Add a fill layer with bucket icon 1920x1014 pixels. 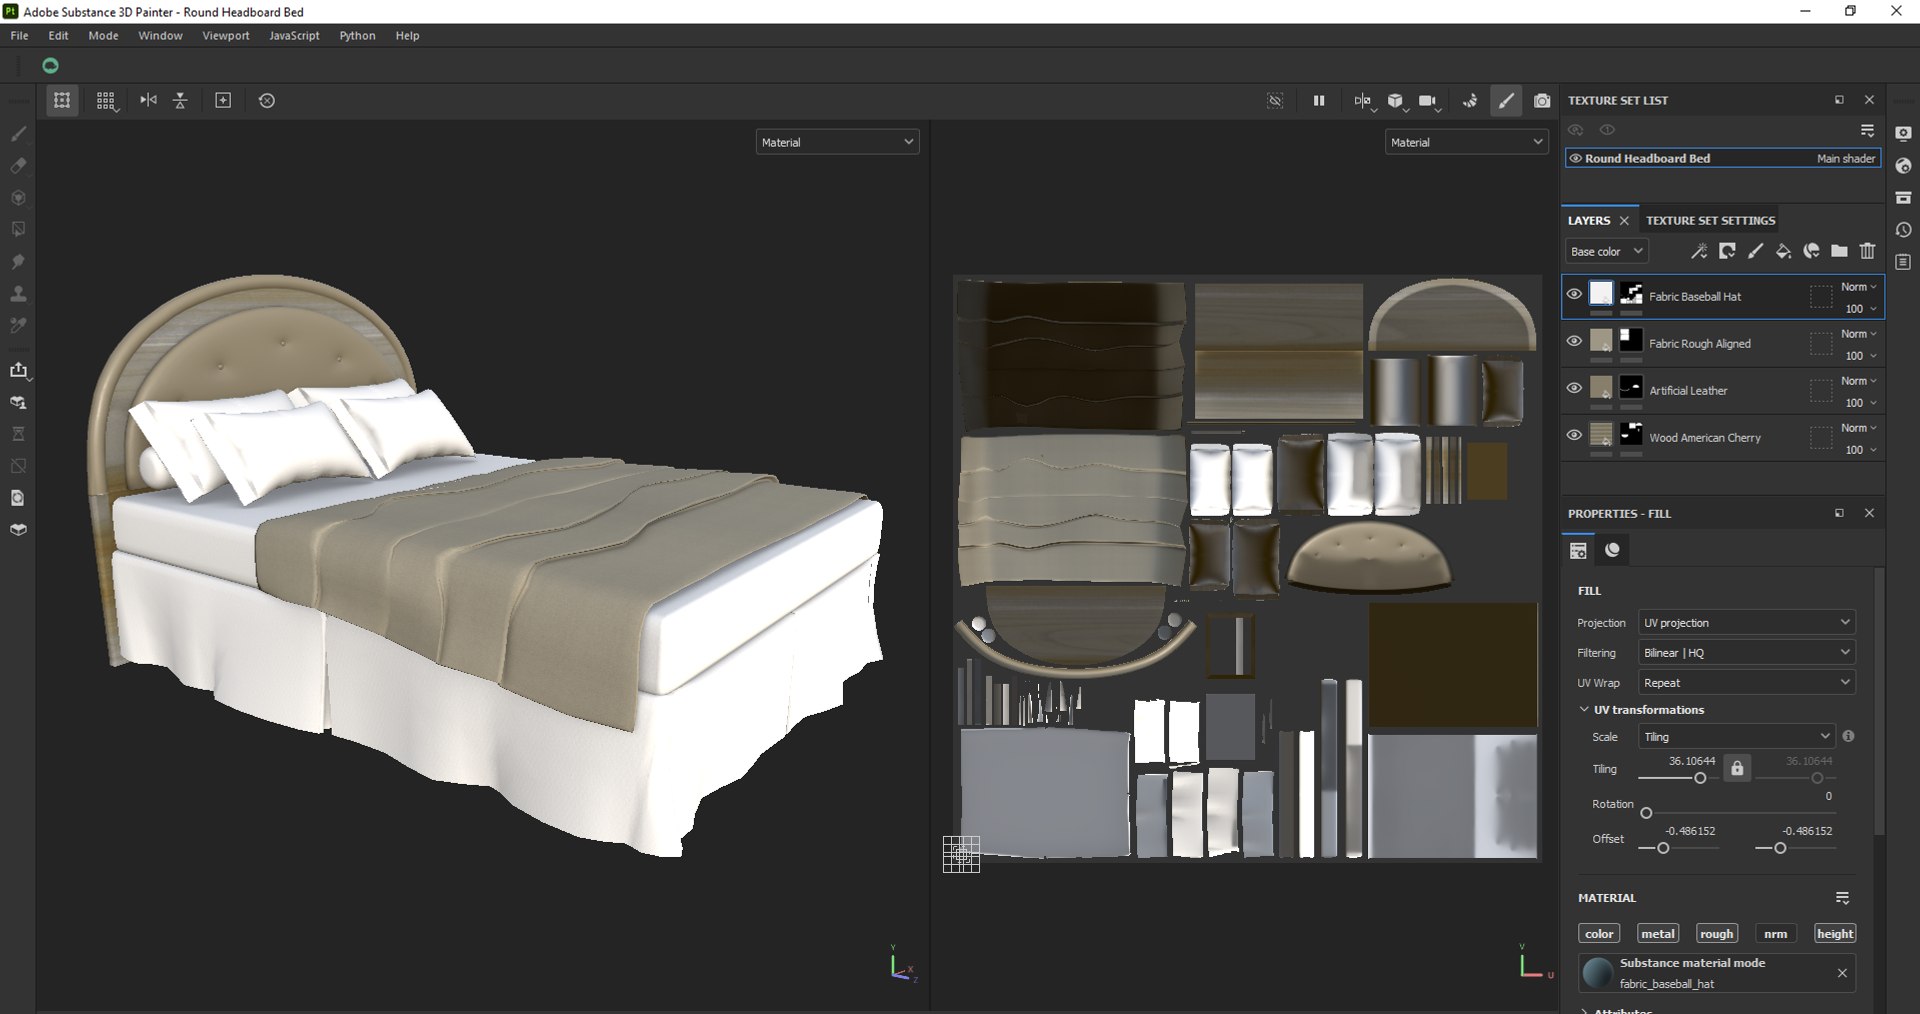click(x=1783, y=251)
